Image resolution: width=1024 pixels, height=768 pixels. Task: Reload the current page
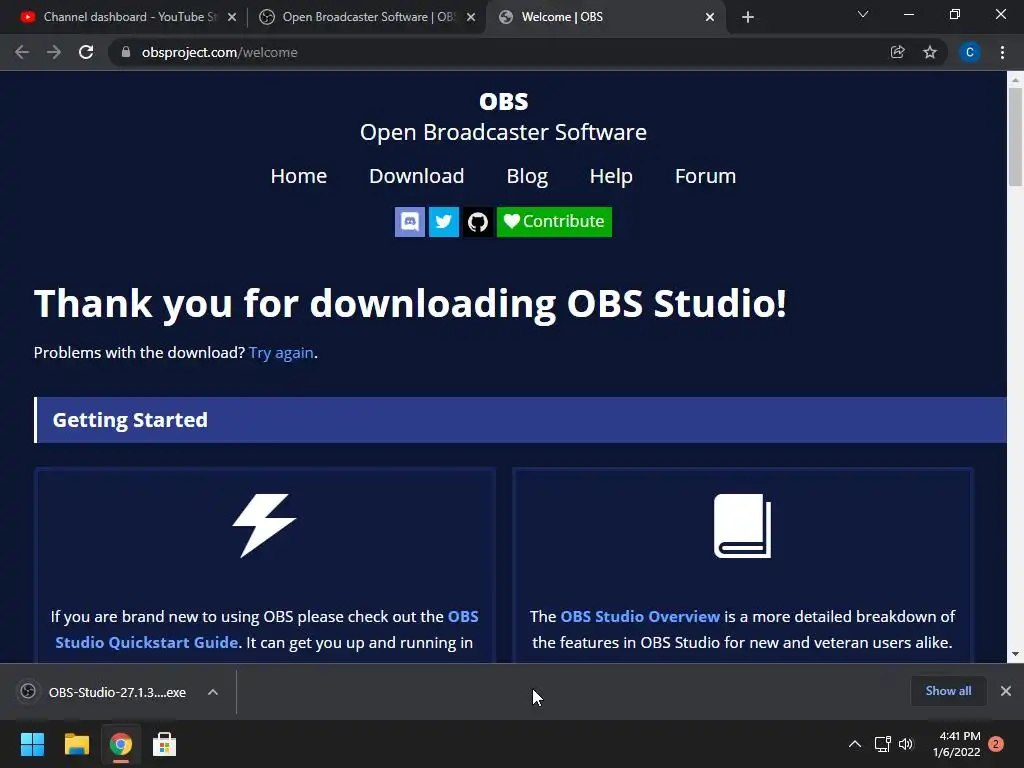tap(86, 52)
